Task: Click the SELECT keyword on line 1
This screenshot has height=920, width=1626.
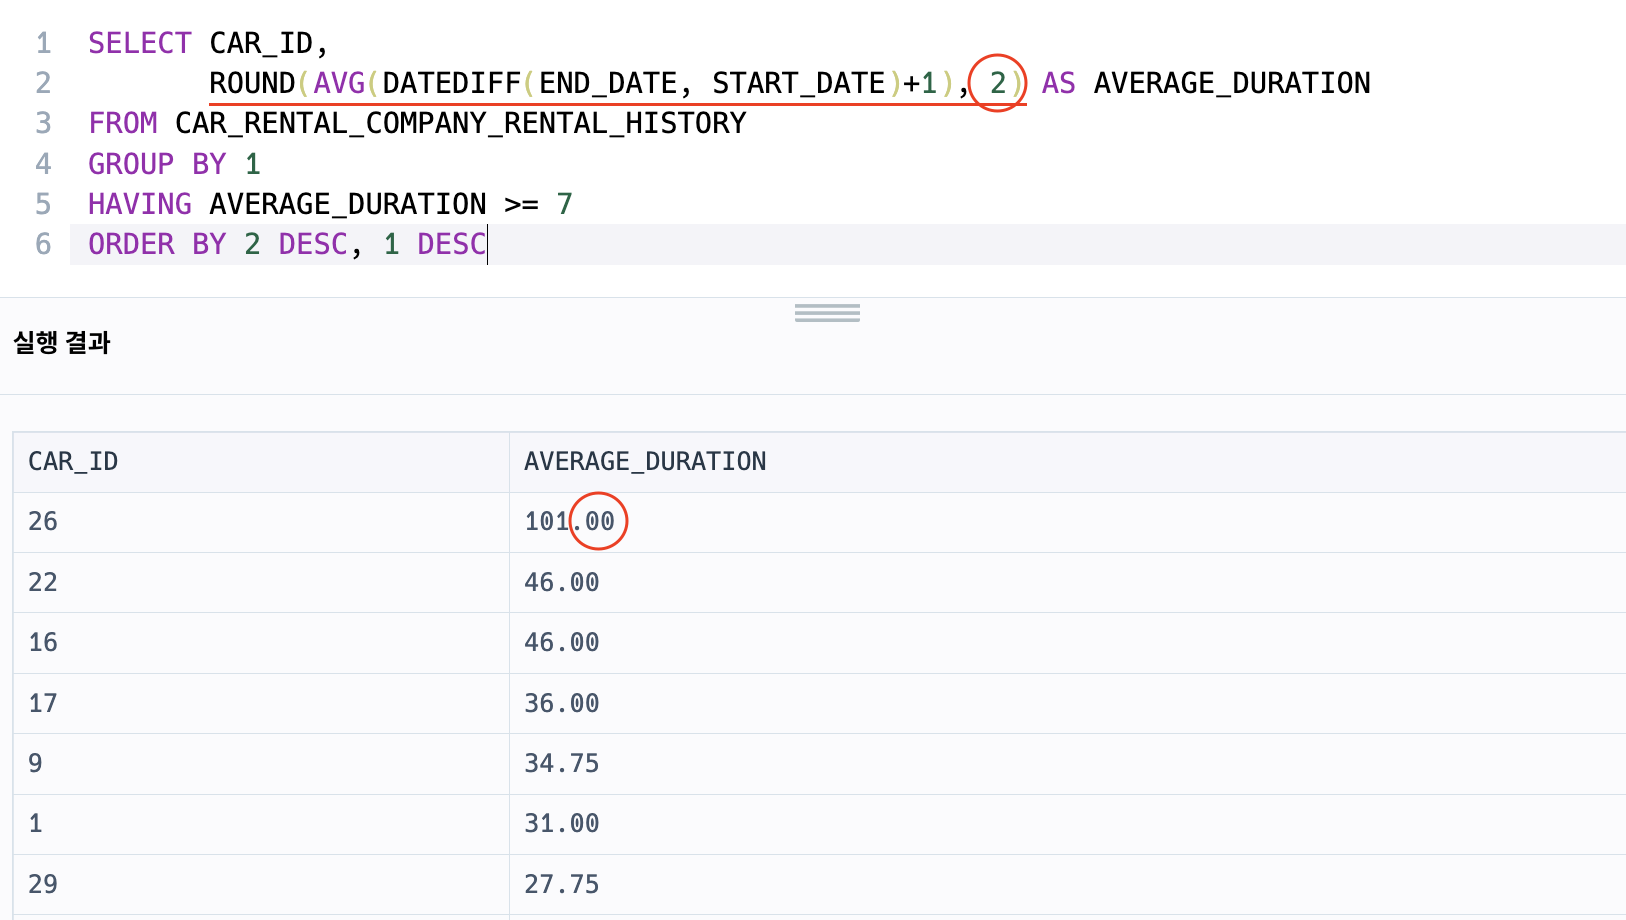Action: 139,43
